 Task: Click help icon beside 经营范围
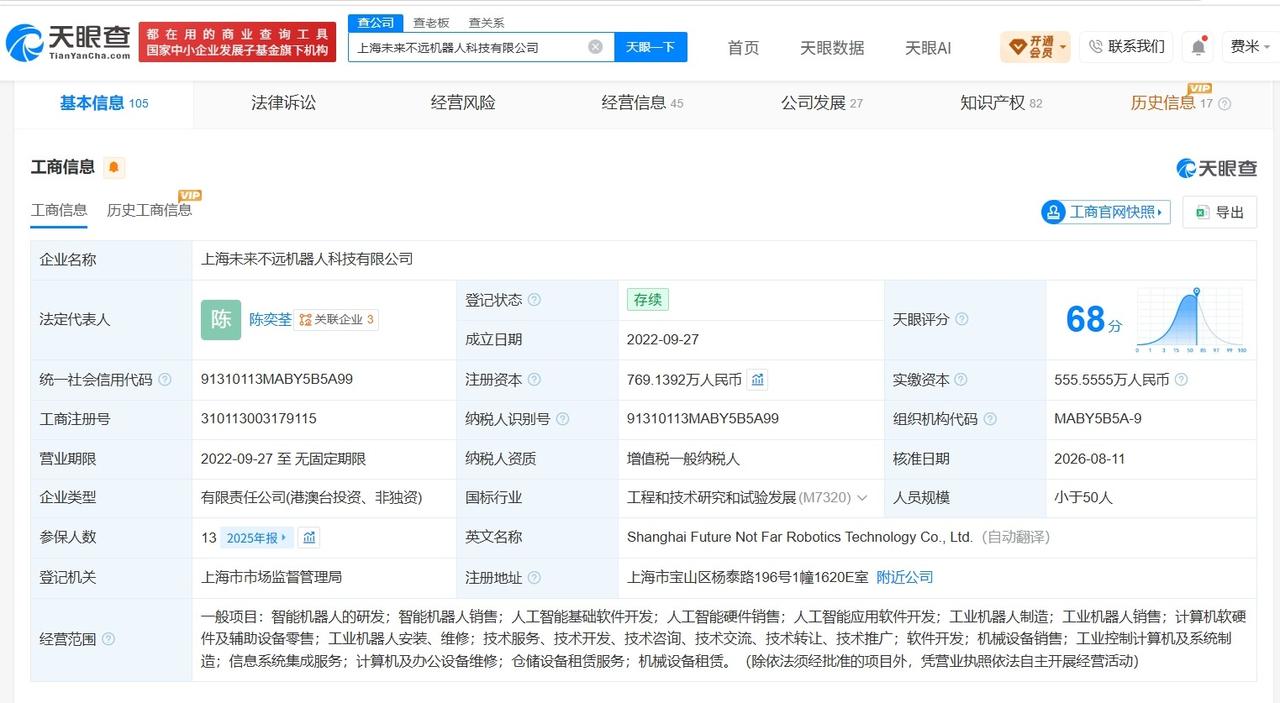(108, 639)
